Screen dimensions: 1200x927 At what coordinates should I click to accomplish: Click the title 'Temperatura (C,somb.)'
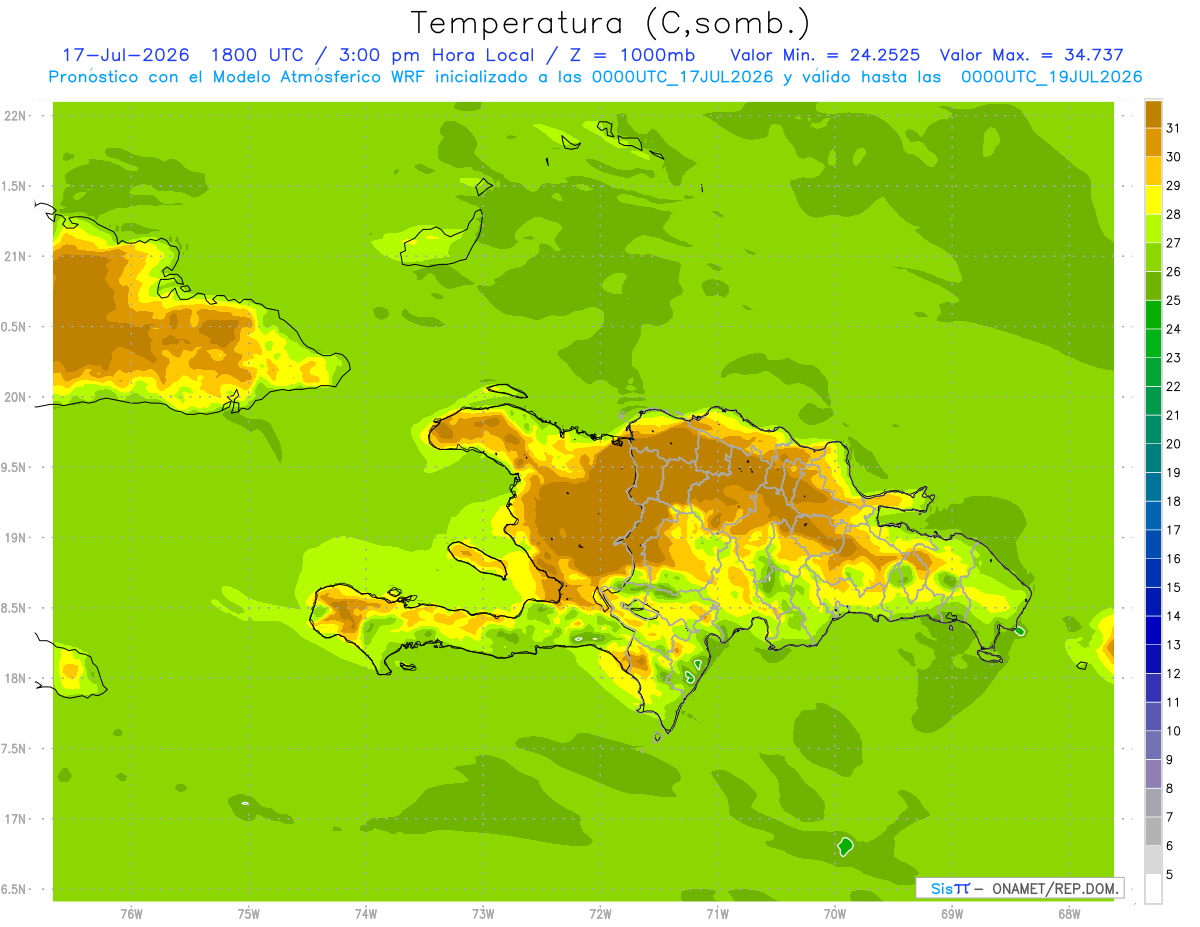[610, 23]
